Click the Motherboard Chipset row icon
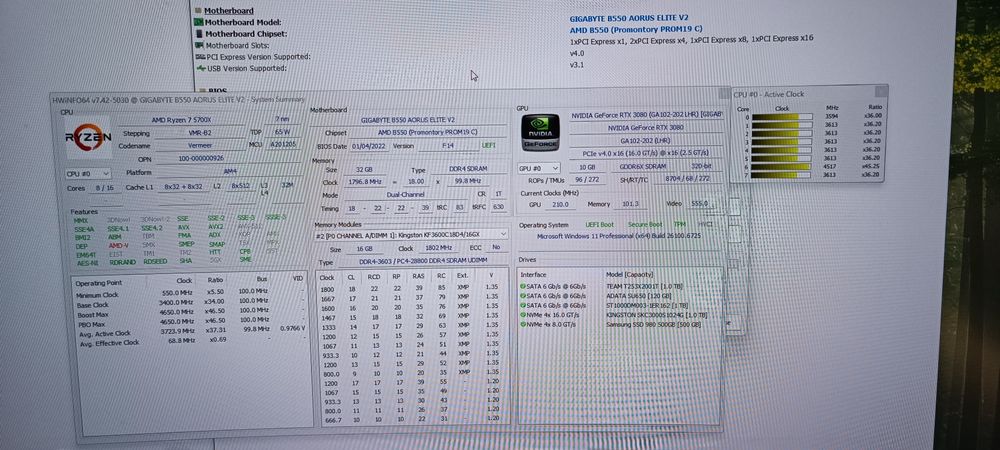This screenshot has width=1000, height=450. pyautogui.click(x=200, y=33)
